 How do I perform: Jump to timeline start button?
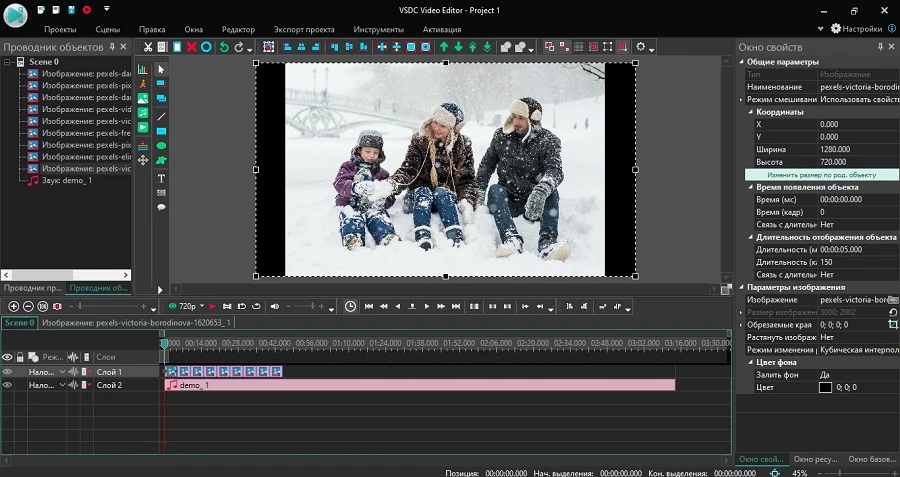[369, 307]
